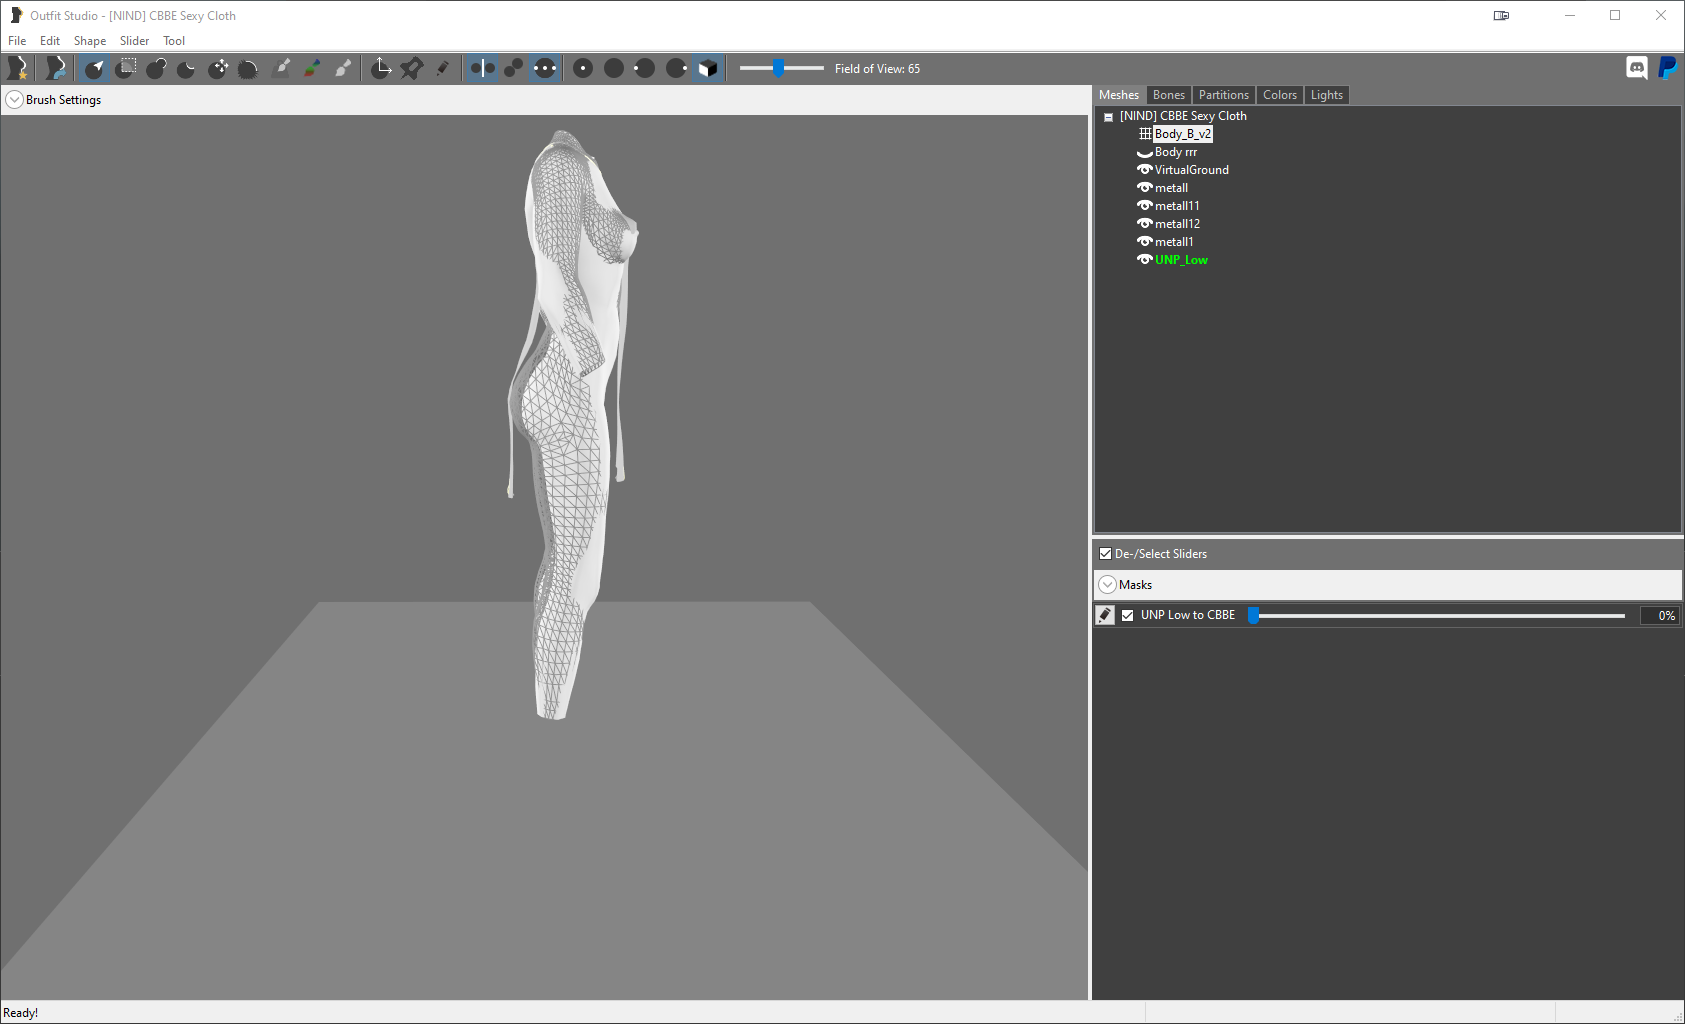Select the UNP_Low reference mesh
The height and width of the screenshot is (1024, 1685).
point(1181,260)
